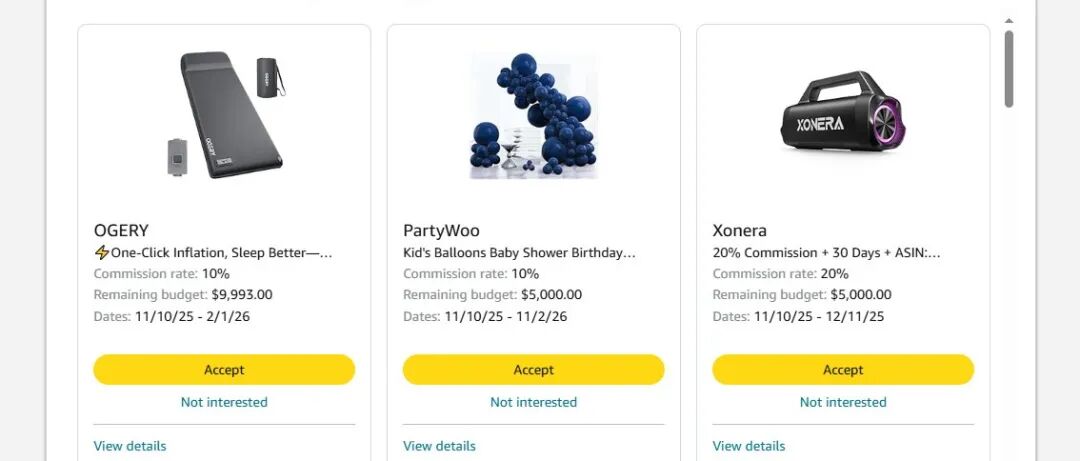
Task: Click the OGERY One-Click Inflation campaign title
Action: [213, 253]
